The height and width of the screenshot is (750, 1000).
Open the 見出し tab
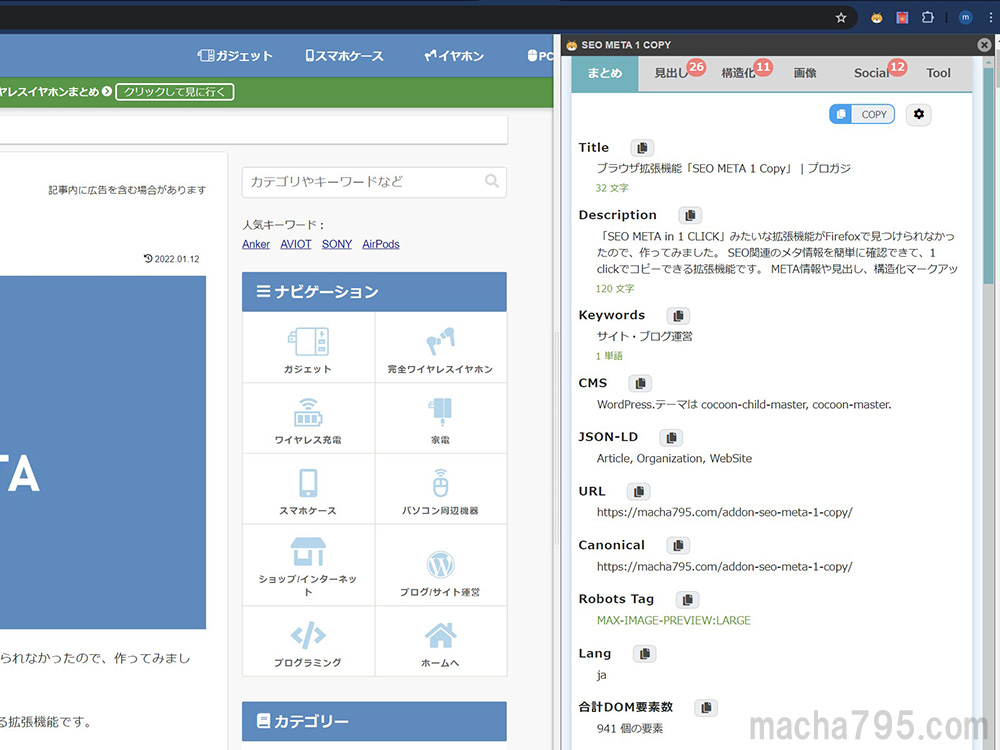[x=672, y=73]
